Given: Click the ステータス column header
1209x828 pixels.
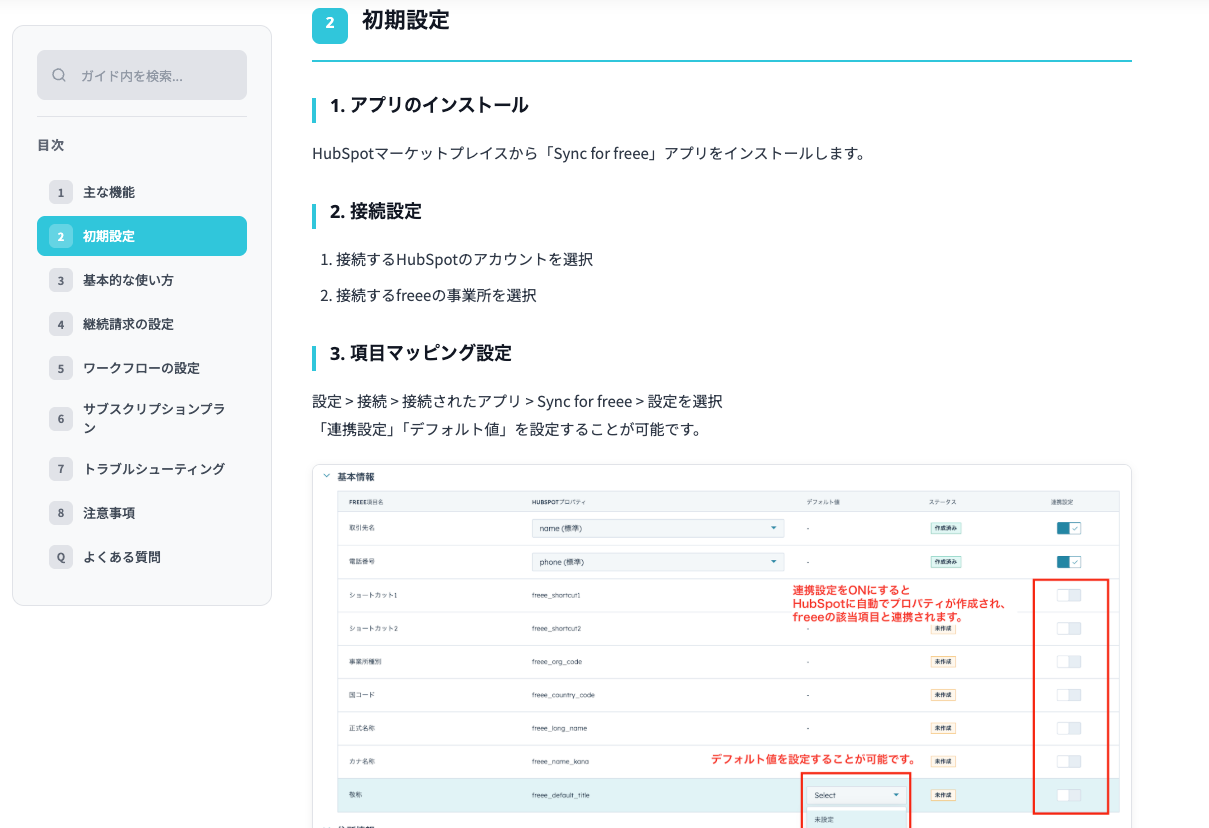Looking at the screenshot, I should [x=941, y=500].
